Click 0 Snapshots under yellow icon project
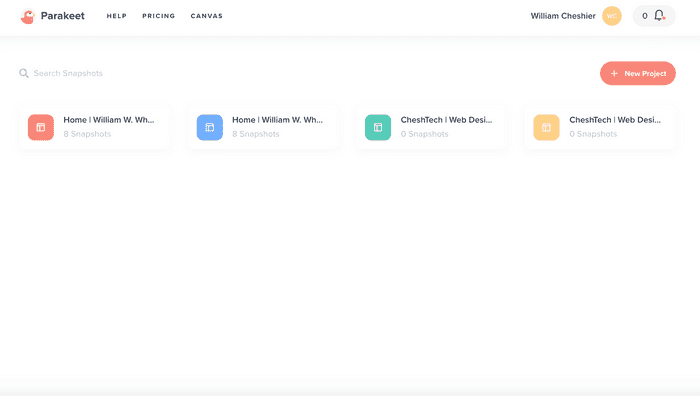Screen dimensions: 700x396 (x=593, y=134)
